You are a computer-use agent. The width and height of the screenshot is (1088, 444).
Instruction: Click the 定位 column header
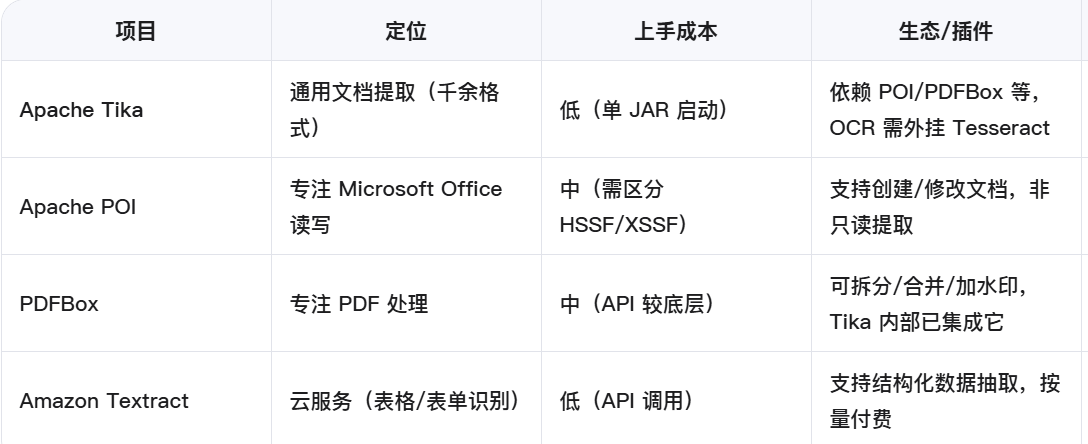click(x=405, y=31)
